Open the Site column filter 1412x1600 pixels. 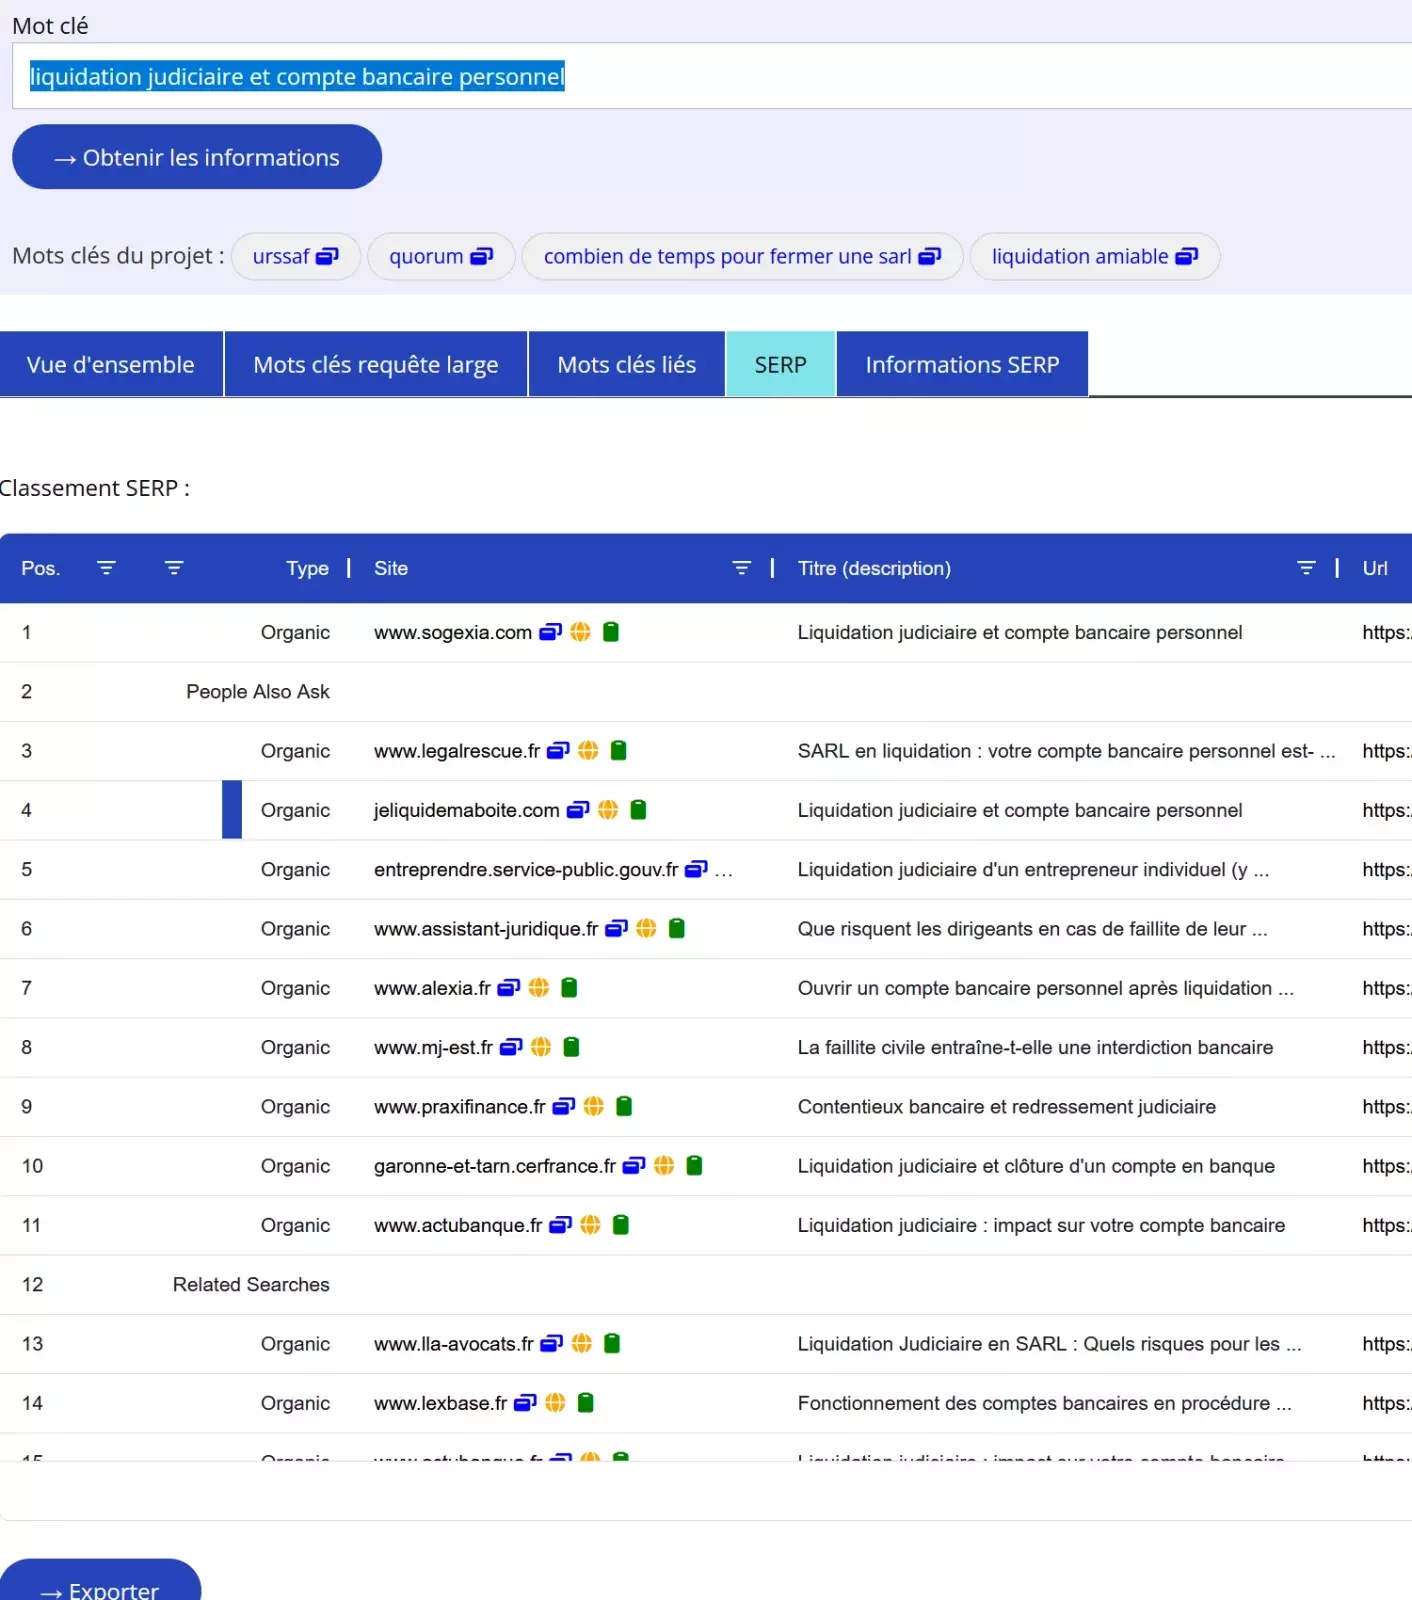pyautogui.click(x=741, y=568)
